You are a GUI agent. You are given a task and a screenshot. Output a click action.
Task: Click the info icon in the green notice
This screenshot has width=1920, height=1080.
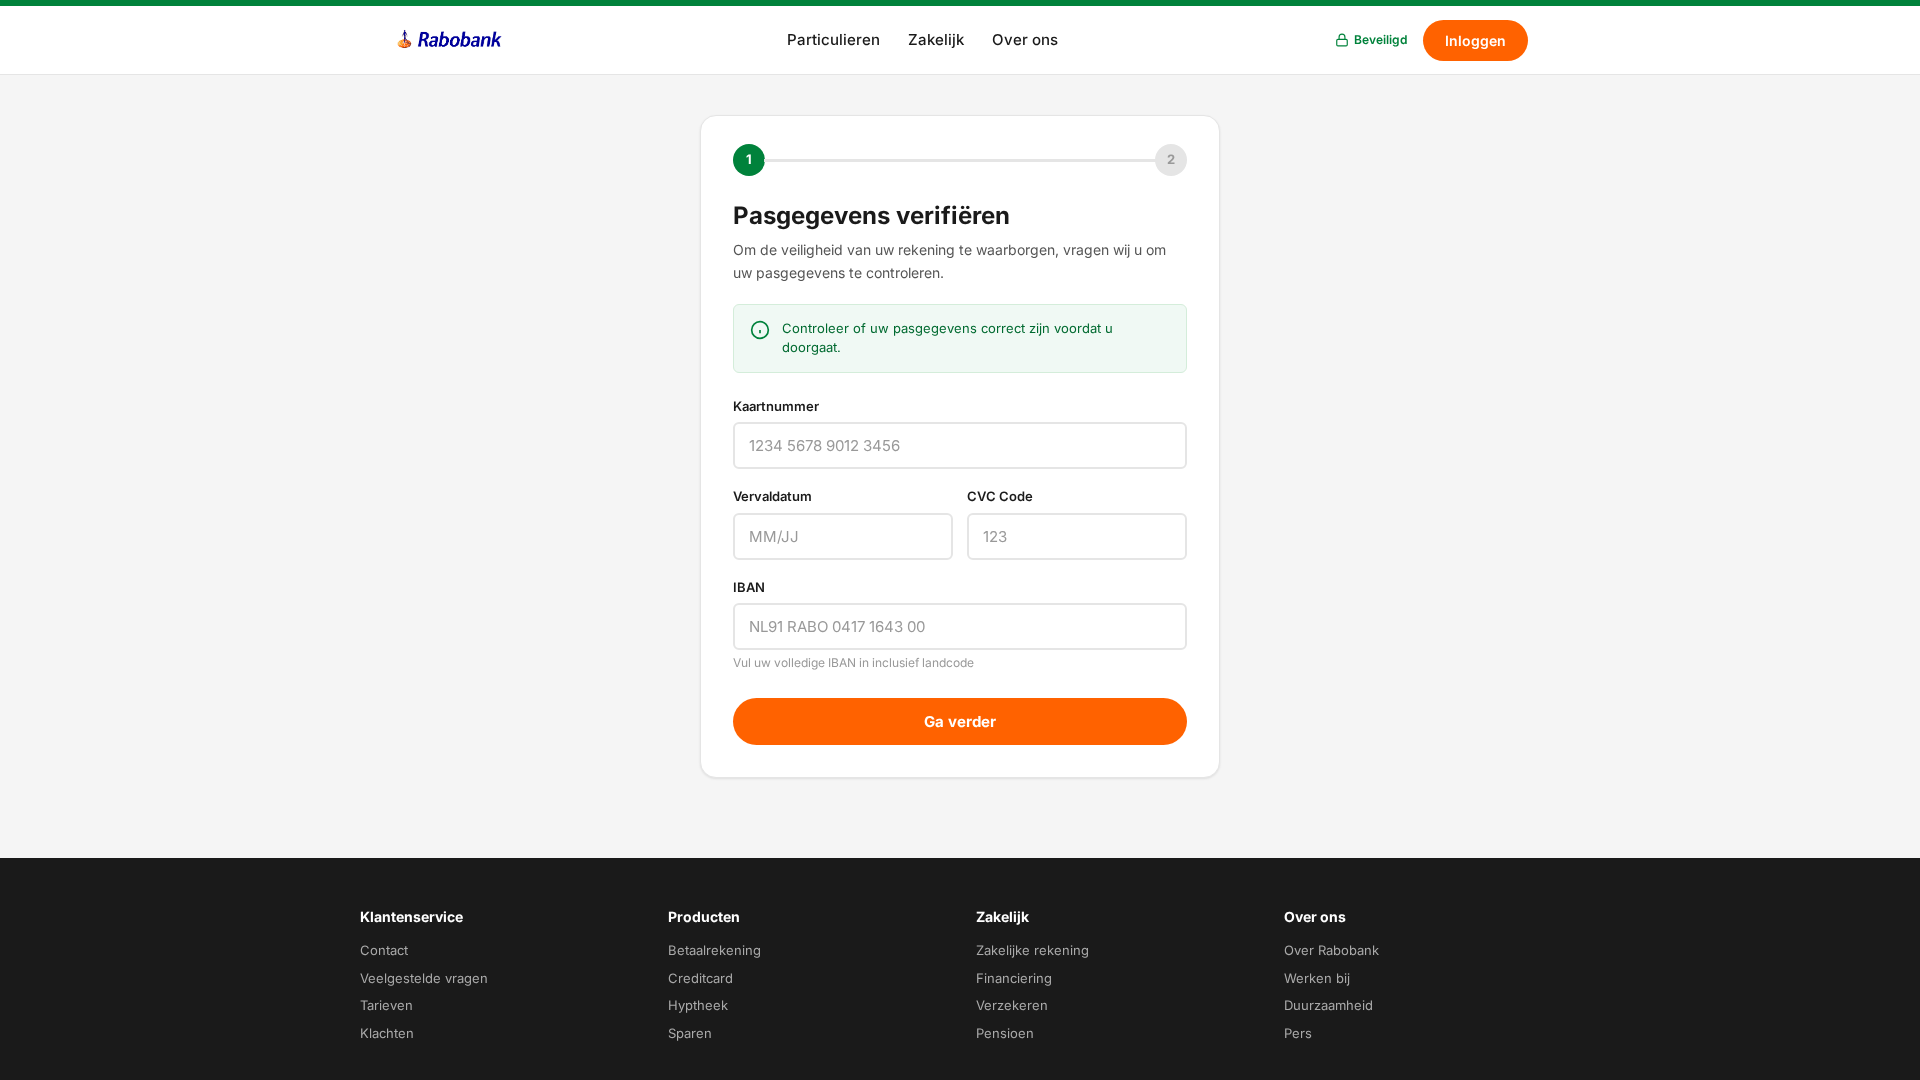point(760,330)
